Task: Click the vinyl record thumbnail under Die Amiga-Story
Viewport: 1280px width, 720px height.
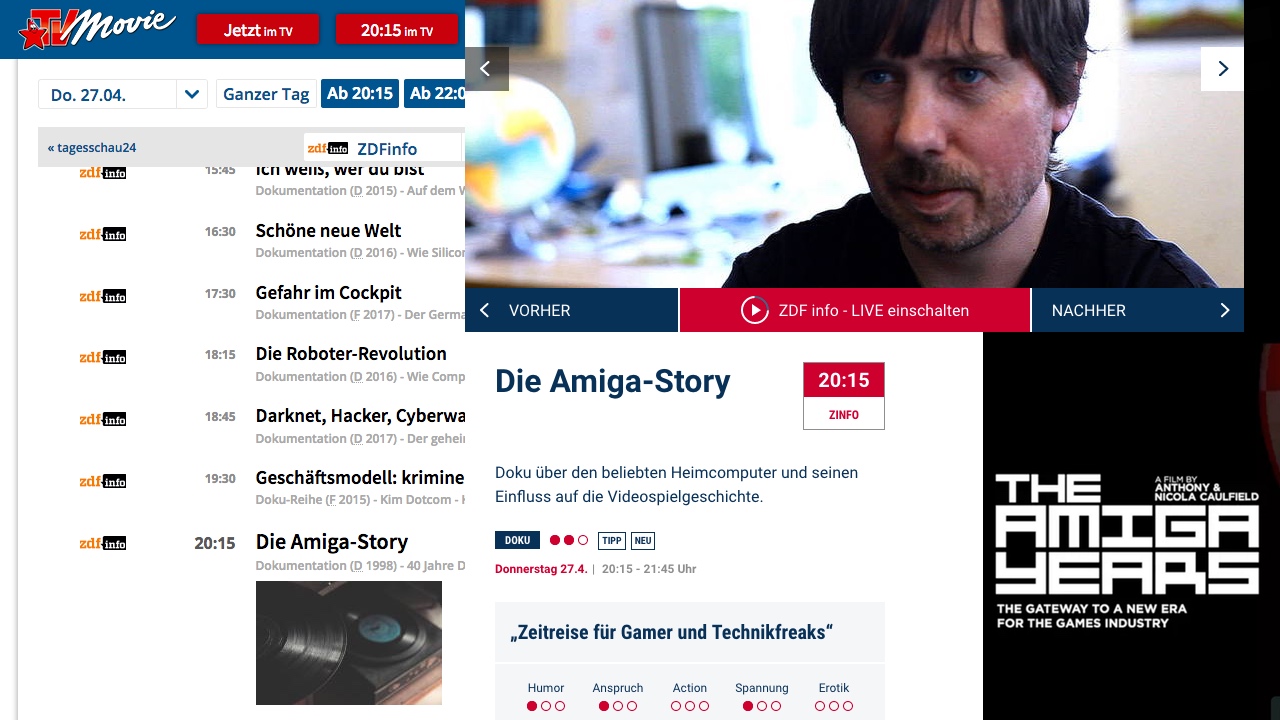Action: click(349, 643)
